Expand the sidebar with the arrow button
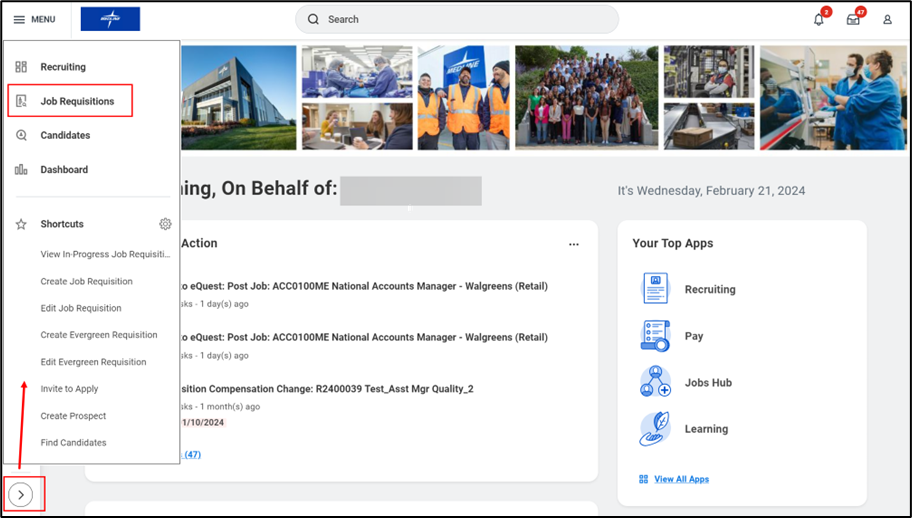 (x=21, y=494)
